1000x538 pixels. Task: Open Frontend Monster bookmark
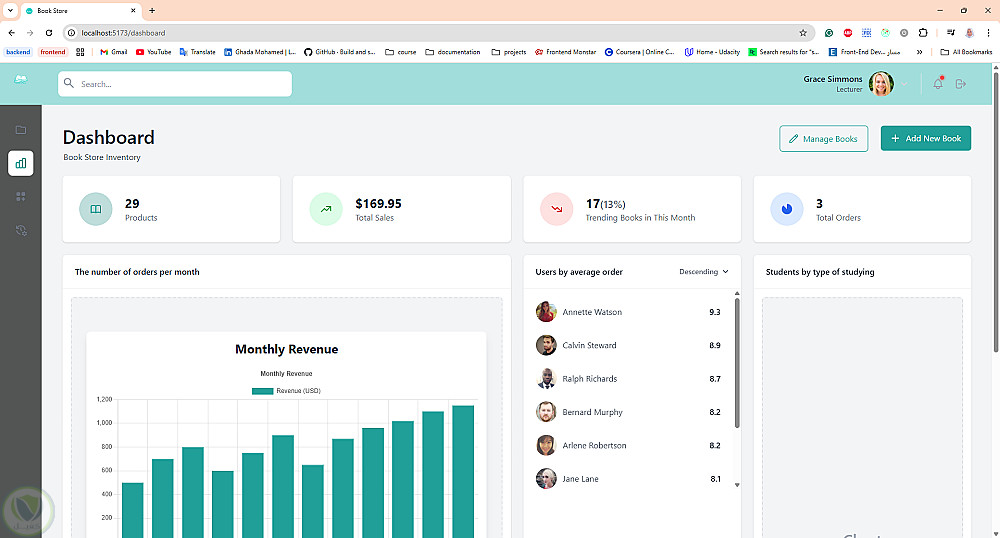click(565, 52)
